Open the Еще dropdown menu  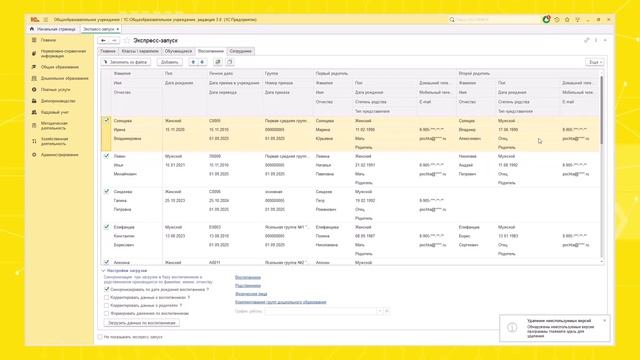[x=594, y=62]
